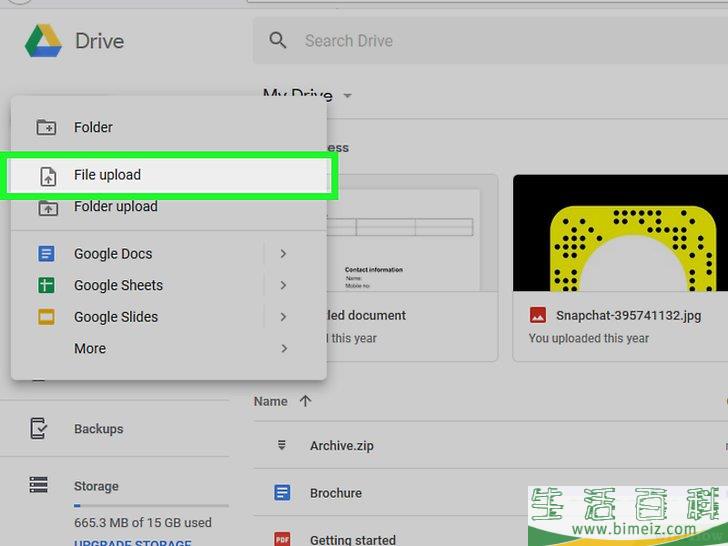Choose Folder in the new menu
This screenshot has width=728, height=546.
click(x=169, y=127)
